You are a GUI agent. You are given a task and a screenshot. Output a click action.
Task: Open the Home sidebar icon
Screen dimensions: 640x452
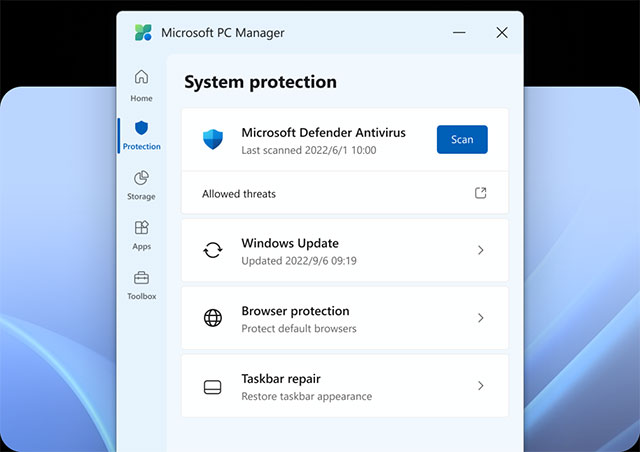point(141,77)
